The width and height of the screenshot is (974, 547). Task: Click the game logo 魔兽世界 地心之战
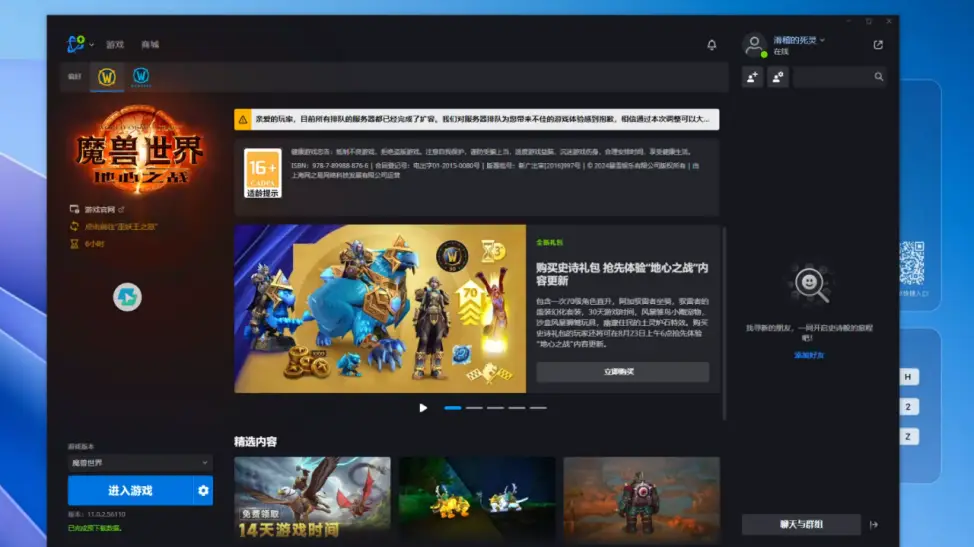tap(140, 150)
